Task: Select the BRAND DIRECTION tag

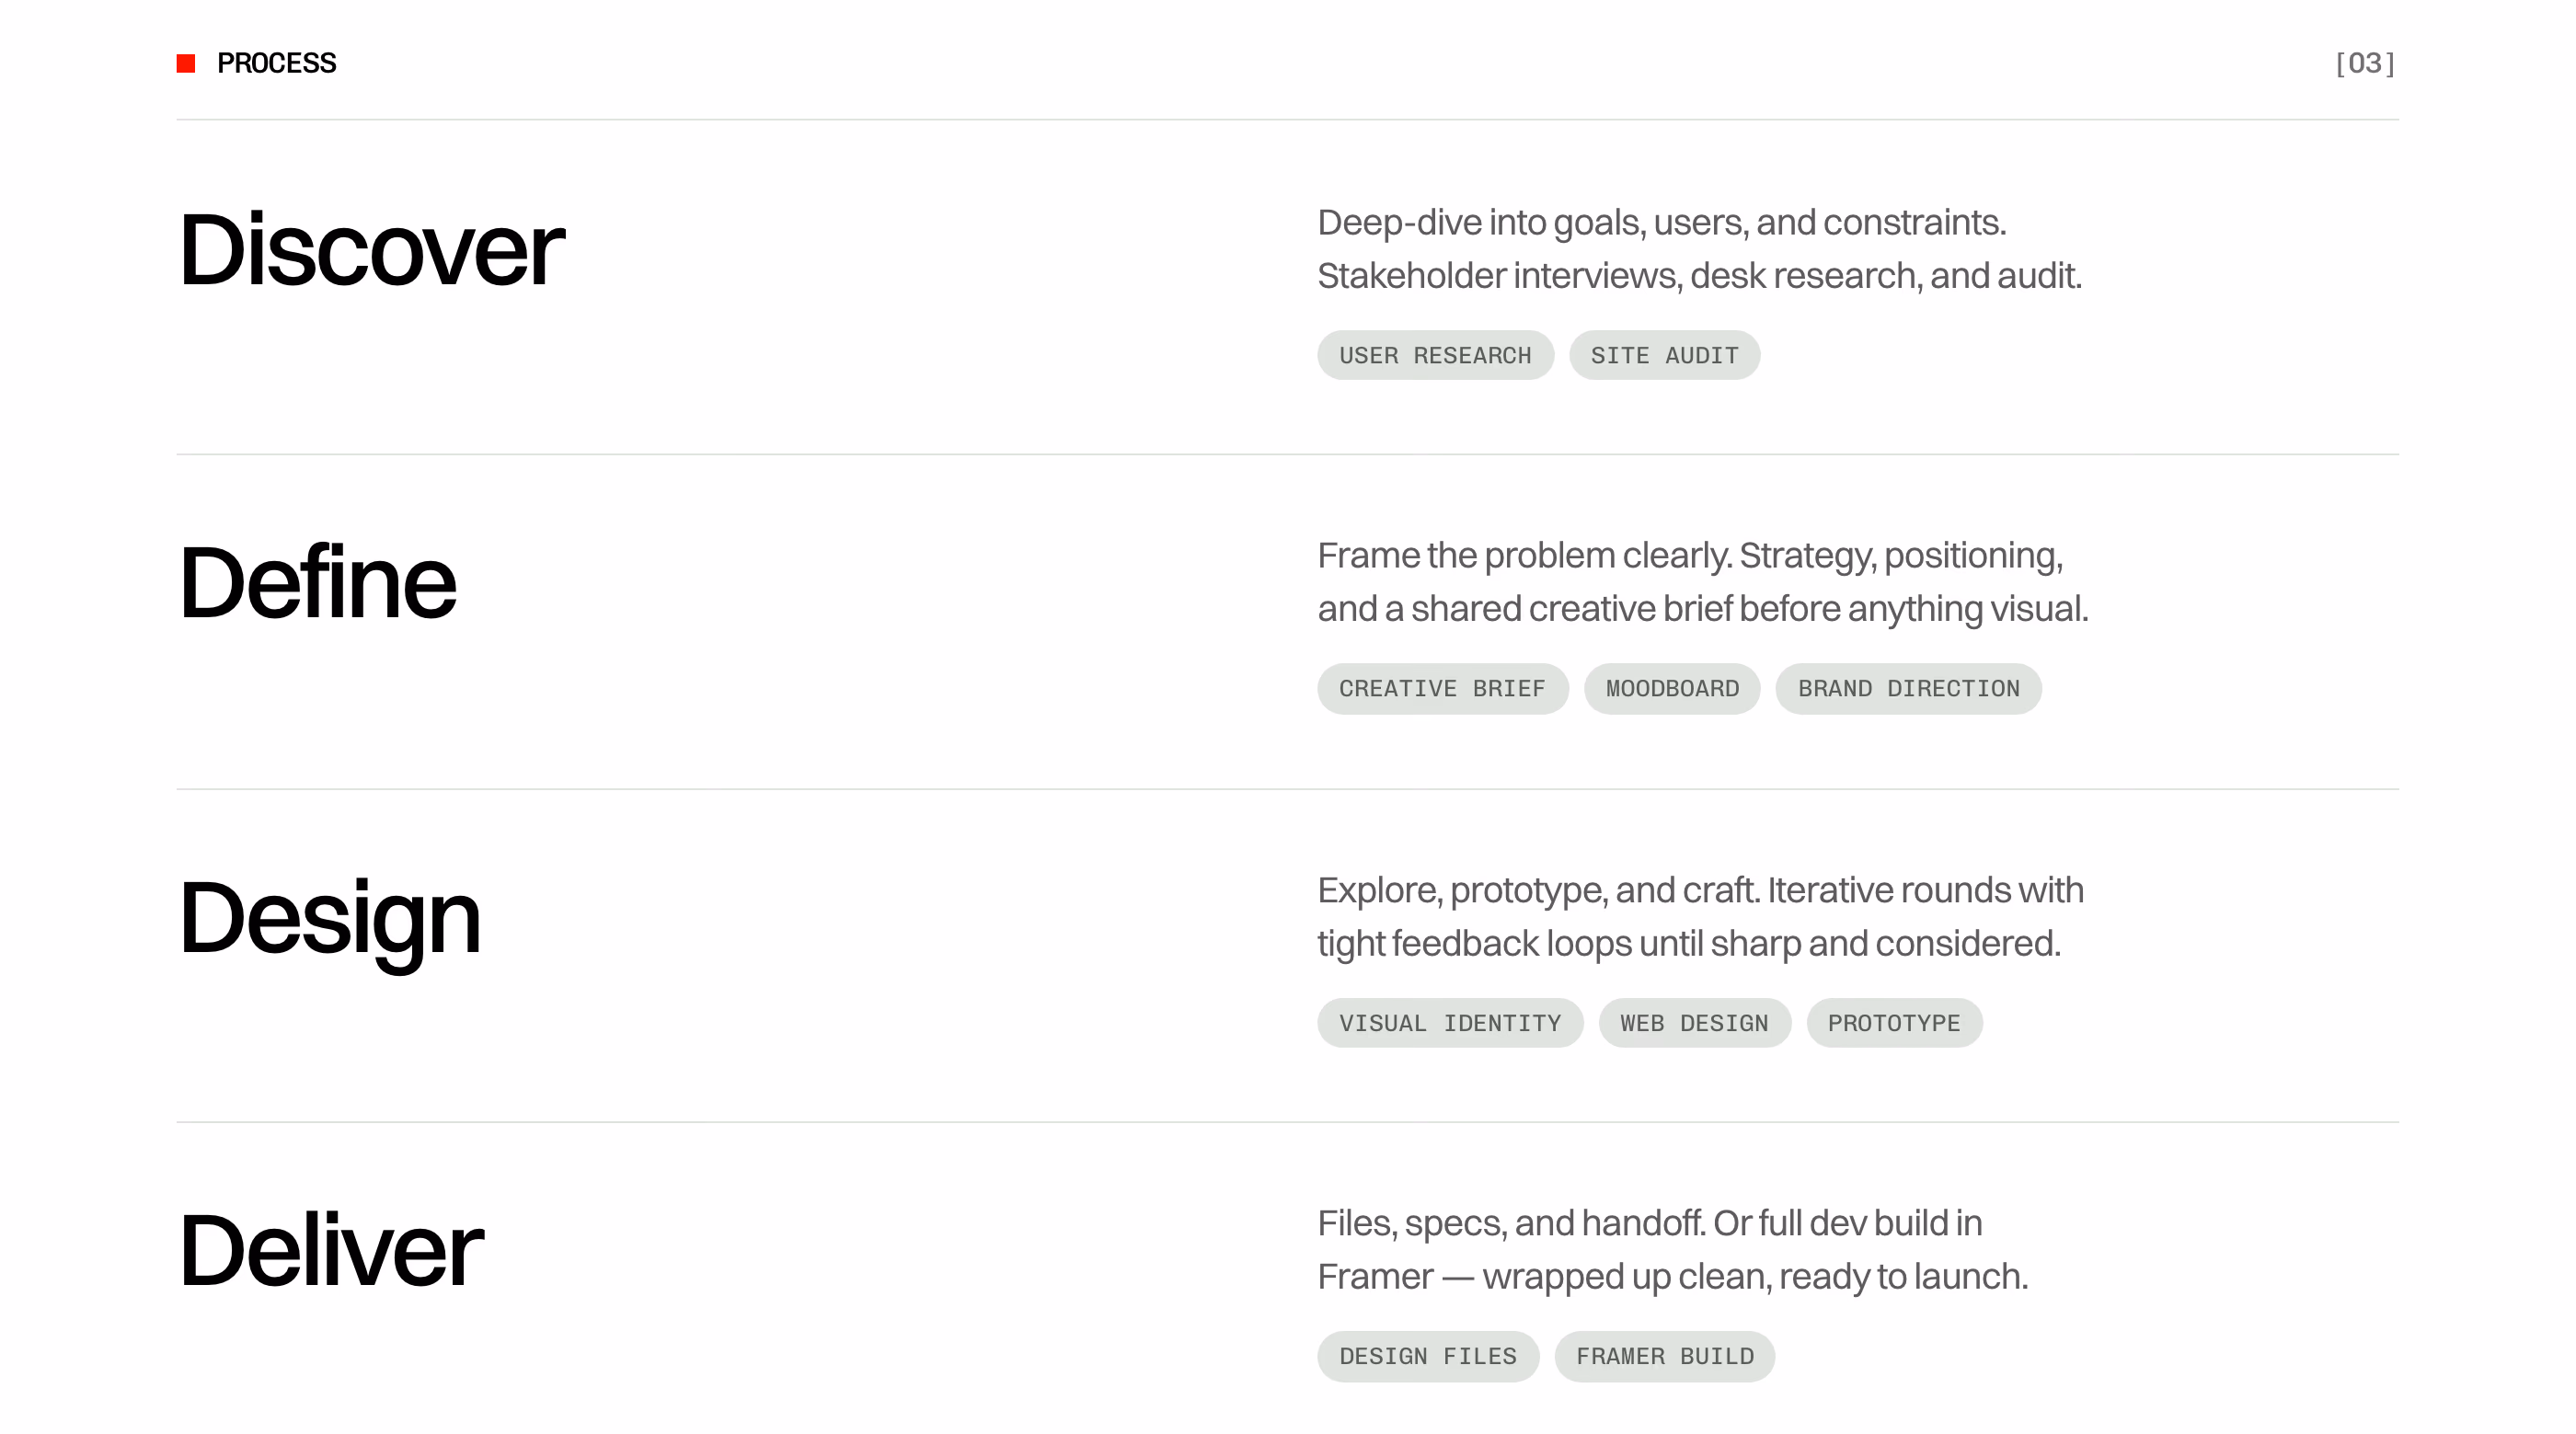Action: [x=1908, y=688]
